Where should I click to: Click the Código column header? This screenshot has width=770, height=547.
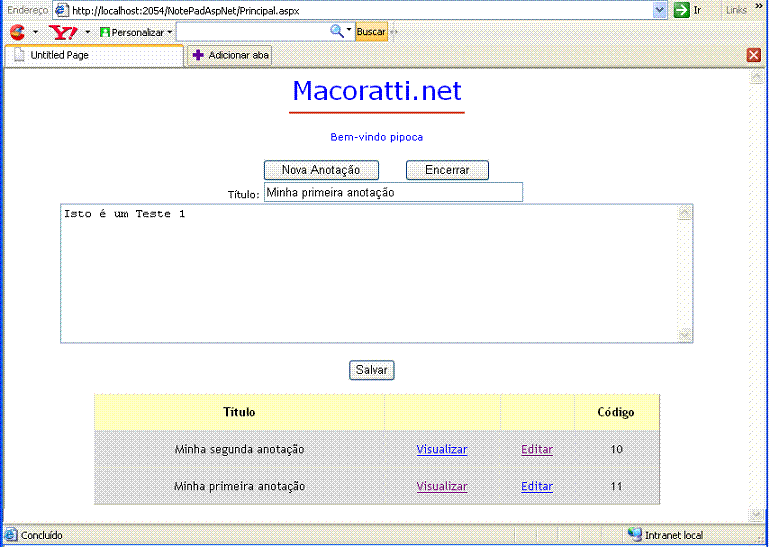[616, 412]
